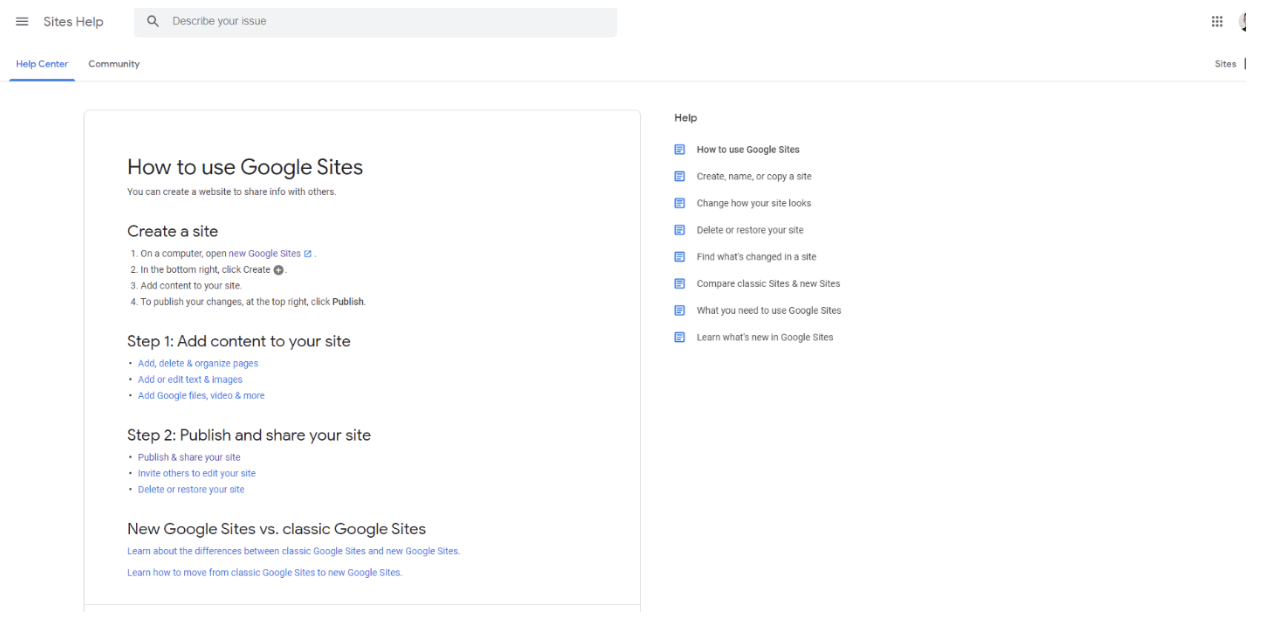The height and width of the screenshot is (626, 1278).
Task: Open the Sites link at top right
Action: (x=1225, y=64)
